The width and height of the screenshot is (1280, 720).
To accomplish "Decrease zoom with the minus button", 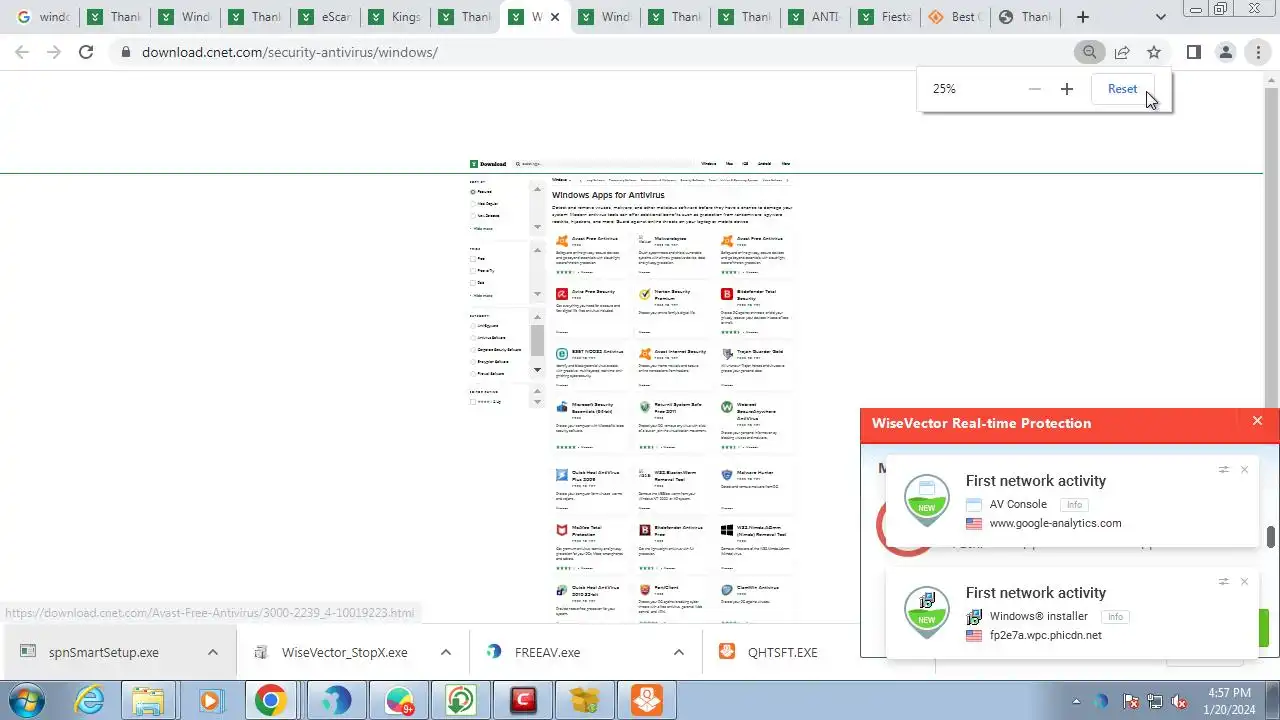I will coord(1035,89).
